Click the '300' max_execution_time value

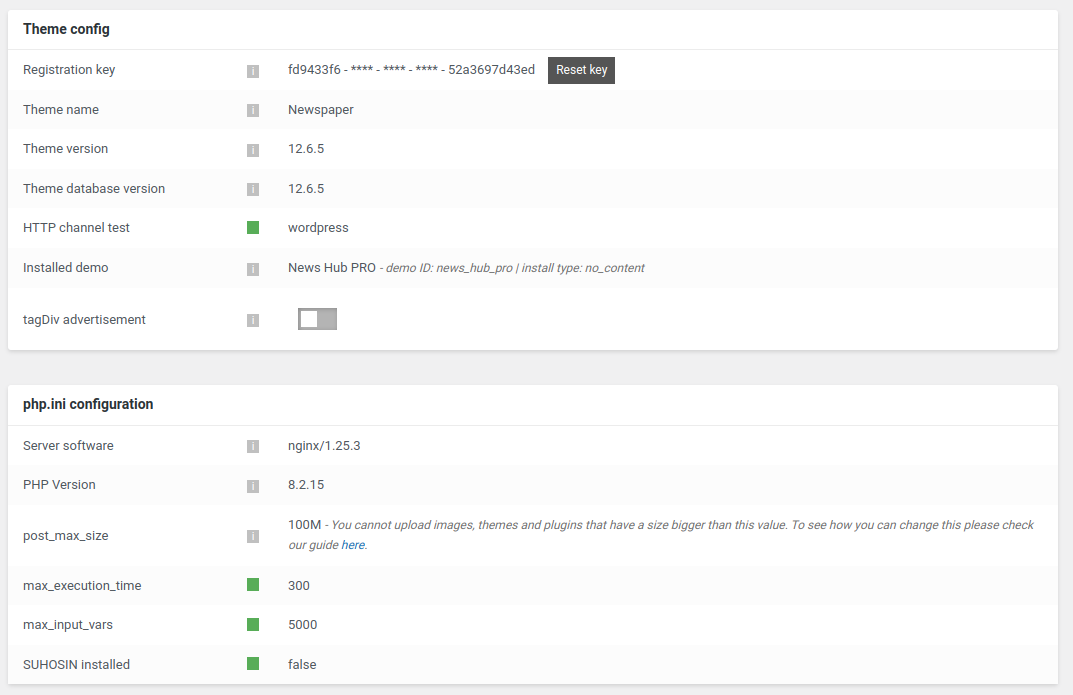[299, 586]
